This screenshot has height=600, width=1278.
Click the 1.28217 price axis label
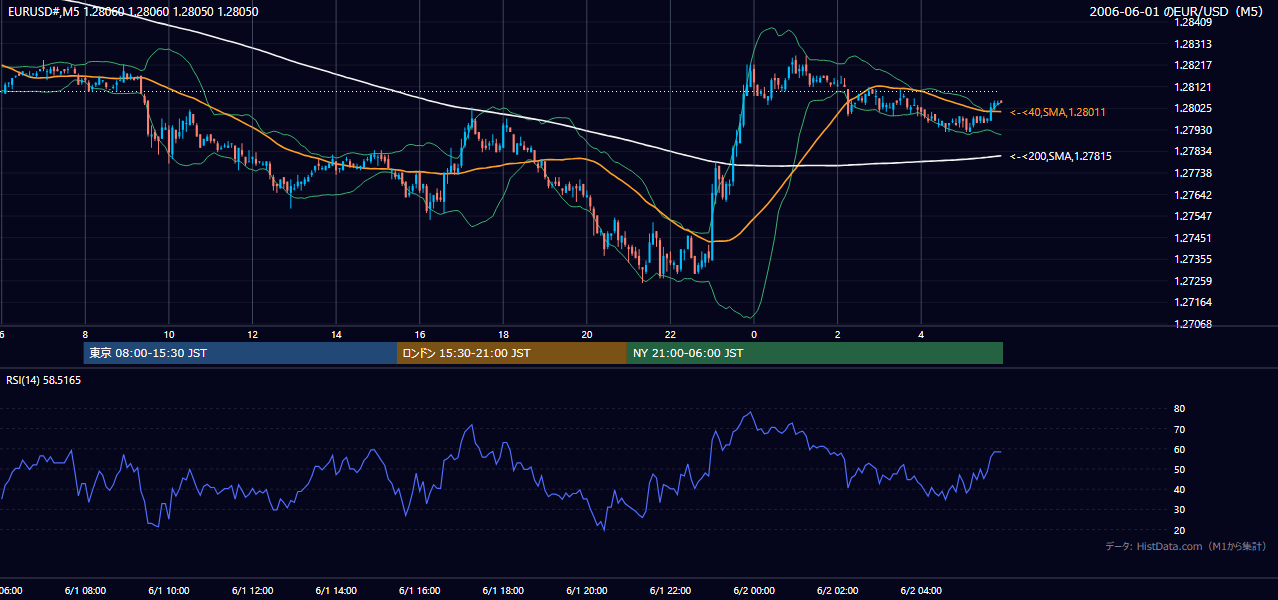(1193, 65)
